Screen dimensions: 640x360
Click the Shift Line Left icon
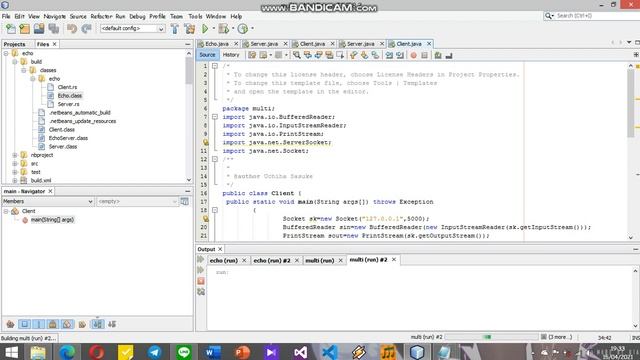pyautogui.click(x=389, y=55)
